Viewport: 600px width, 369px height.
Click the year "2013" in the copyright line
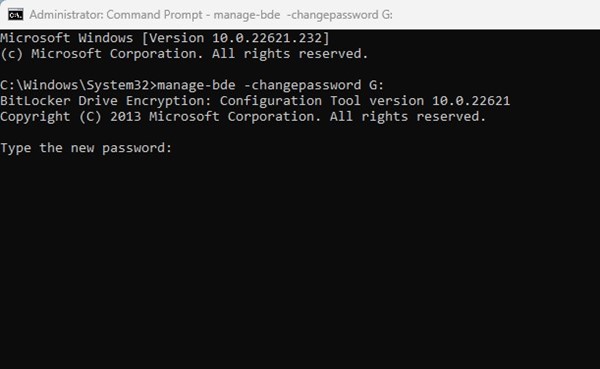click(126, 116)
